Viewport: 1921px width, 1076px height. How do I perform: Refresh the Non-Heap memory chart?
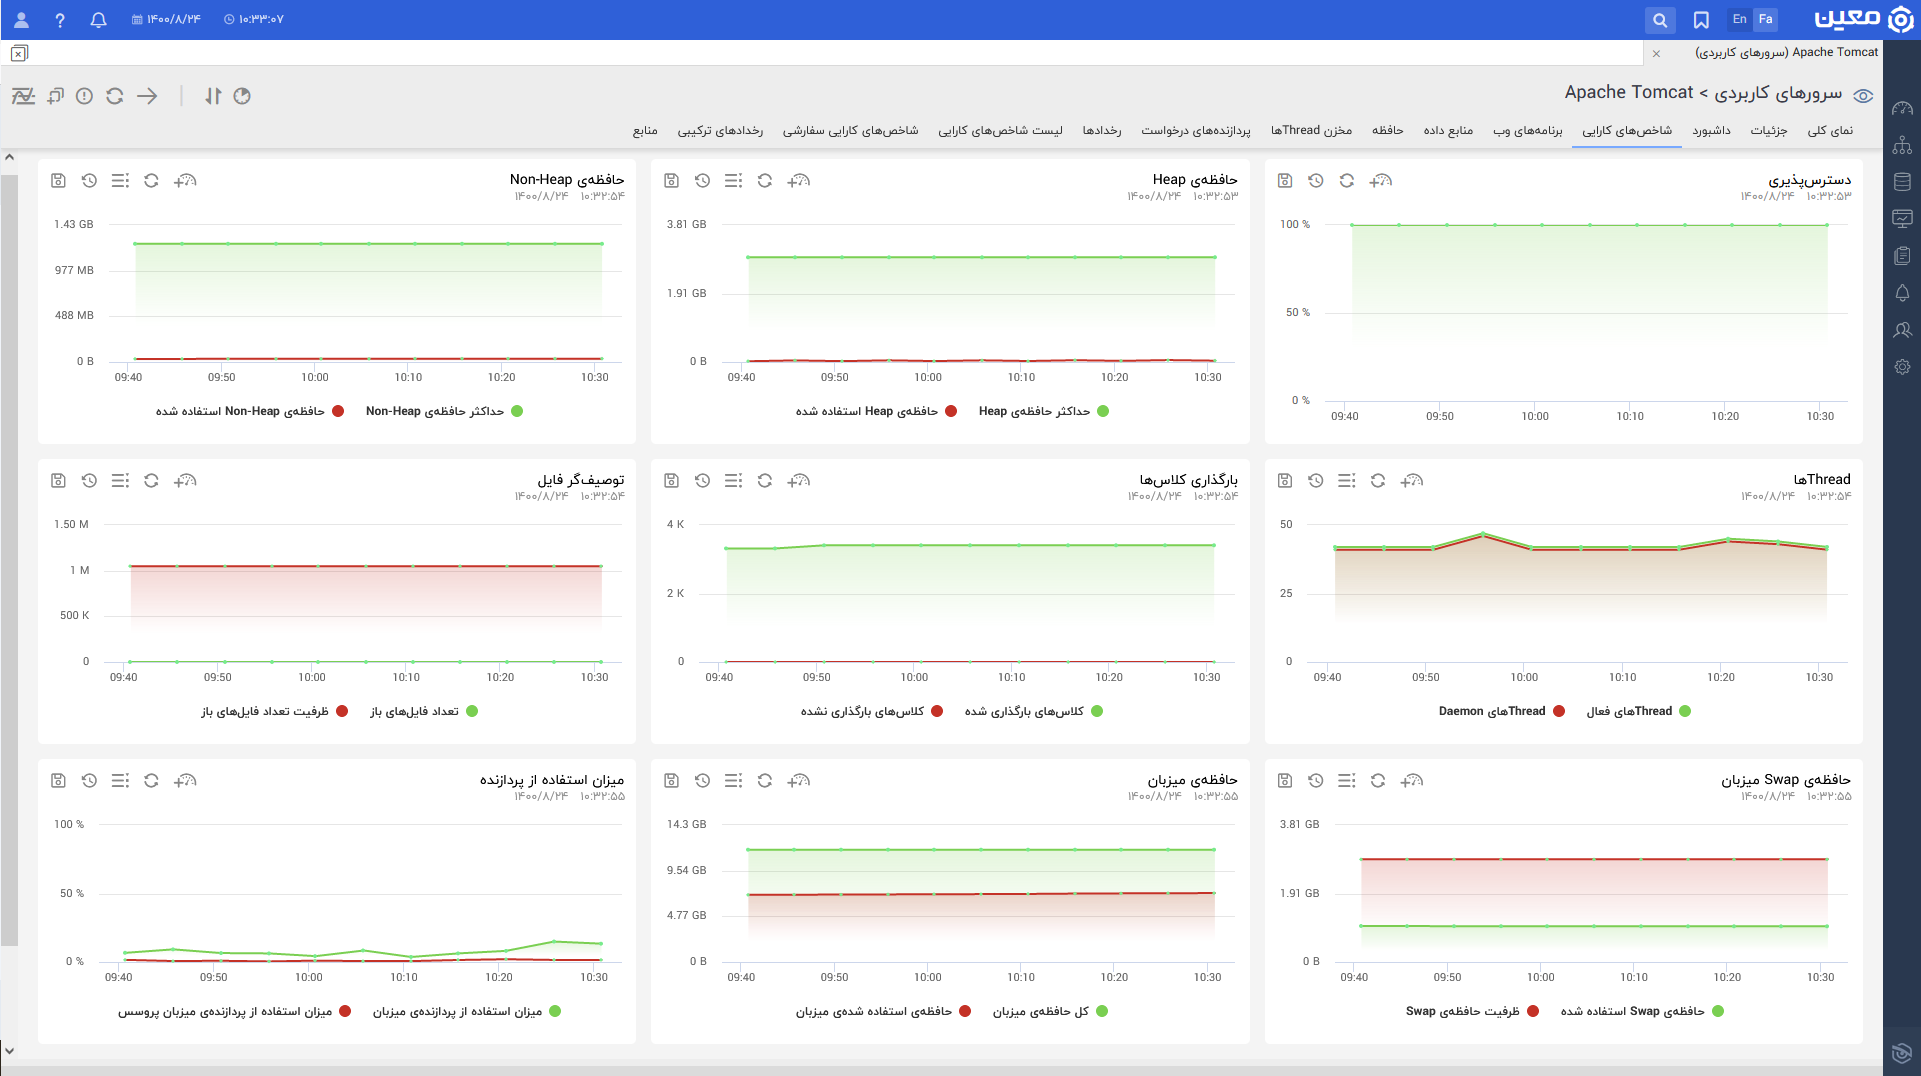[151, 181]
